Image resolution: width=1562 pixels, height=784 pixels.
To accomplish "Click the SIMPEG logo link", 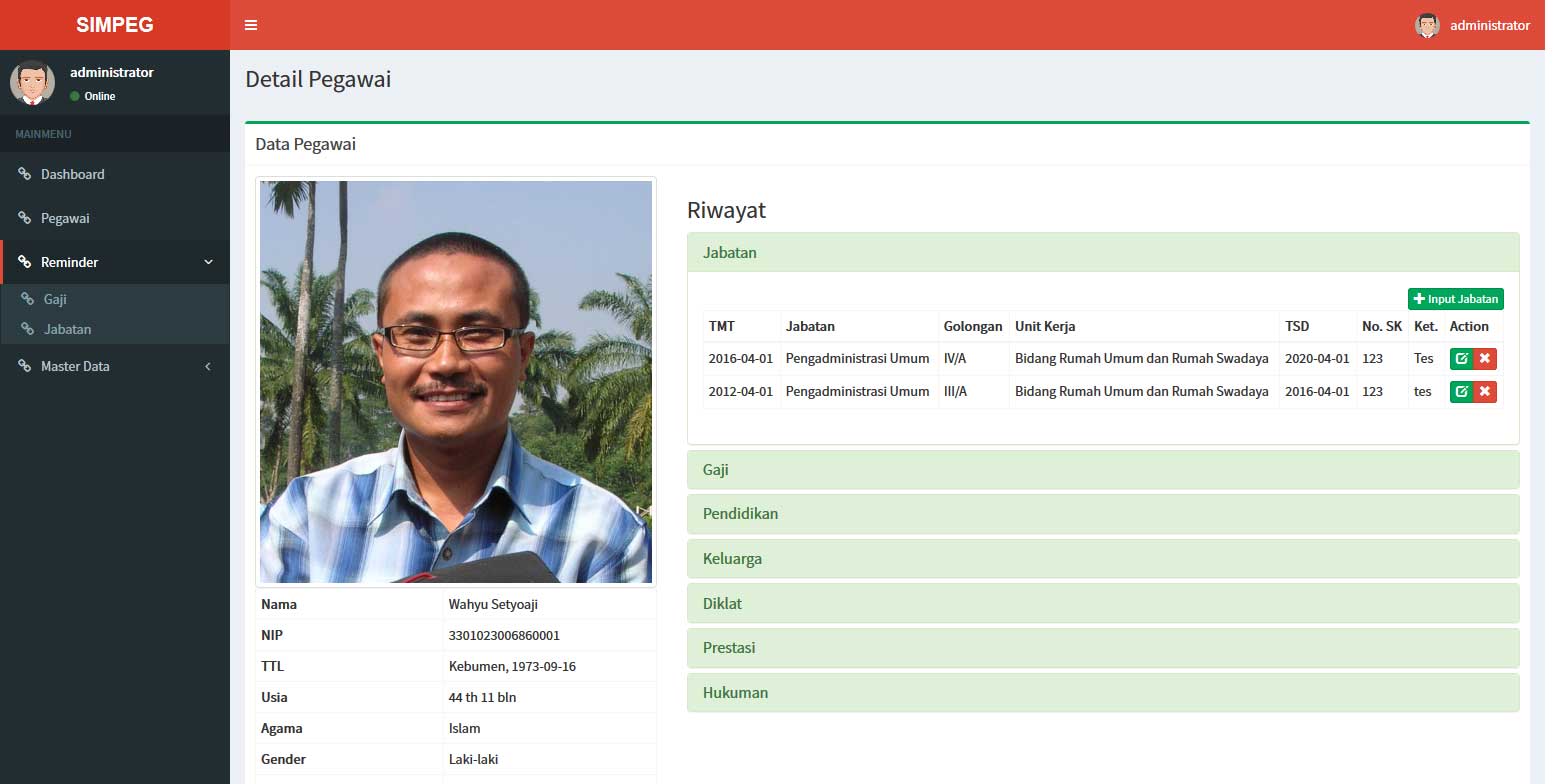I will tap(115, 25).
